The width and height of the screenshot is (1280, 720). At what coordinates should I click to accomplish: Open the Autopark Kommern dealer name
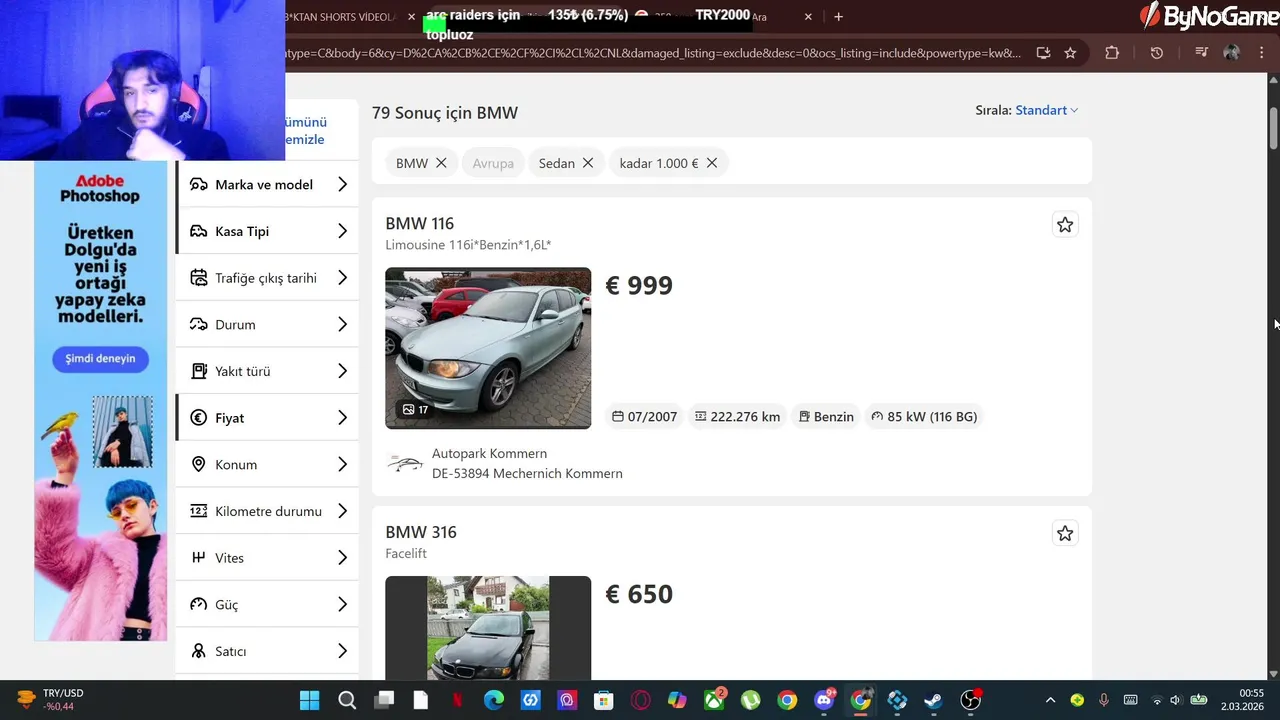489,454
